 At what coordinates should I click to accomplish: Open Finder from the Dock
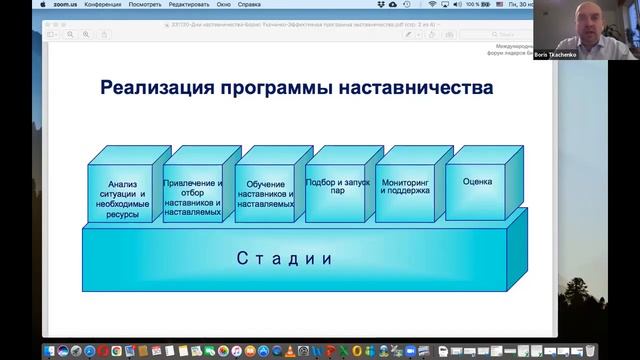pos(49,351)
